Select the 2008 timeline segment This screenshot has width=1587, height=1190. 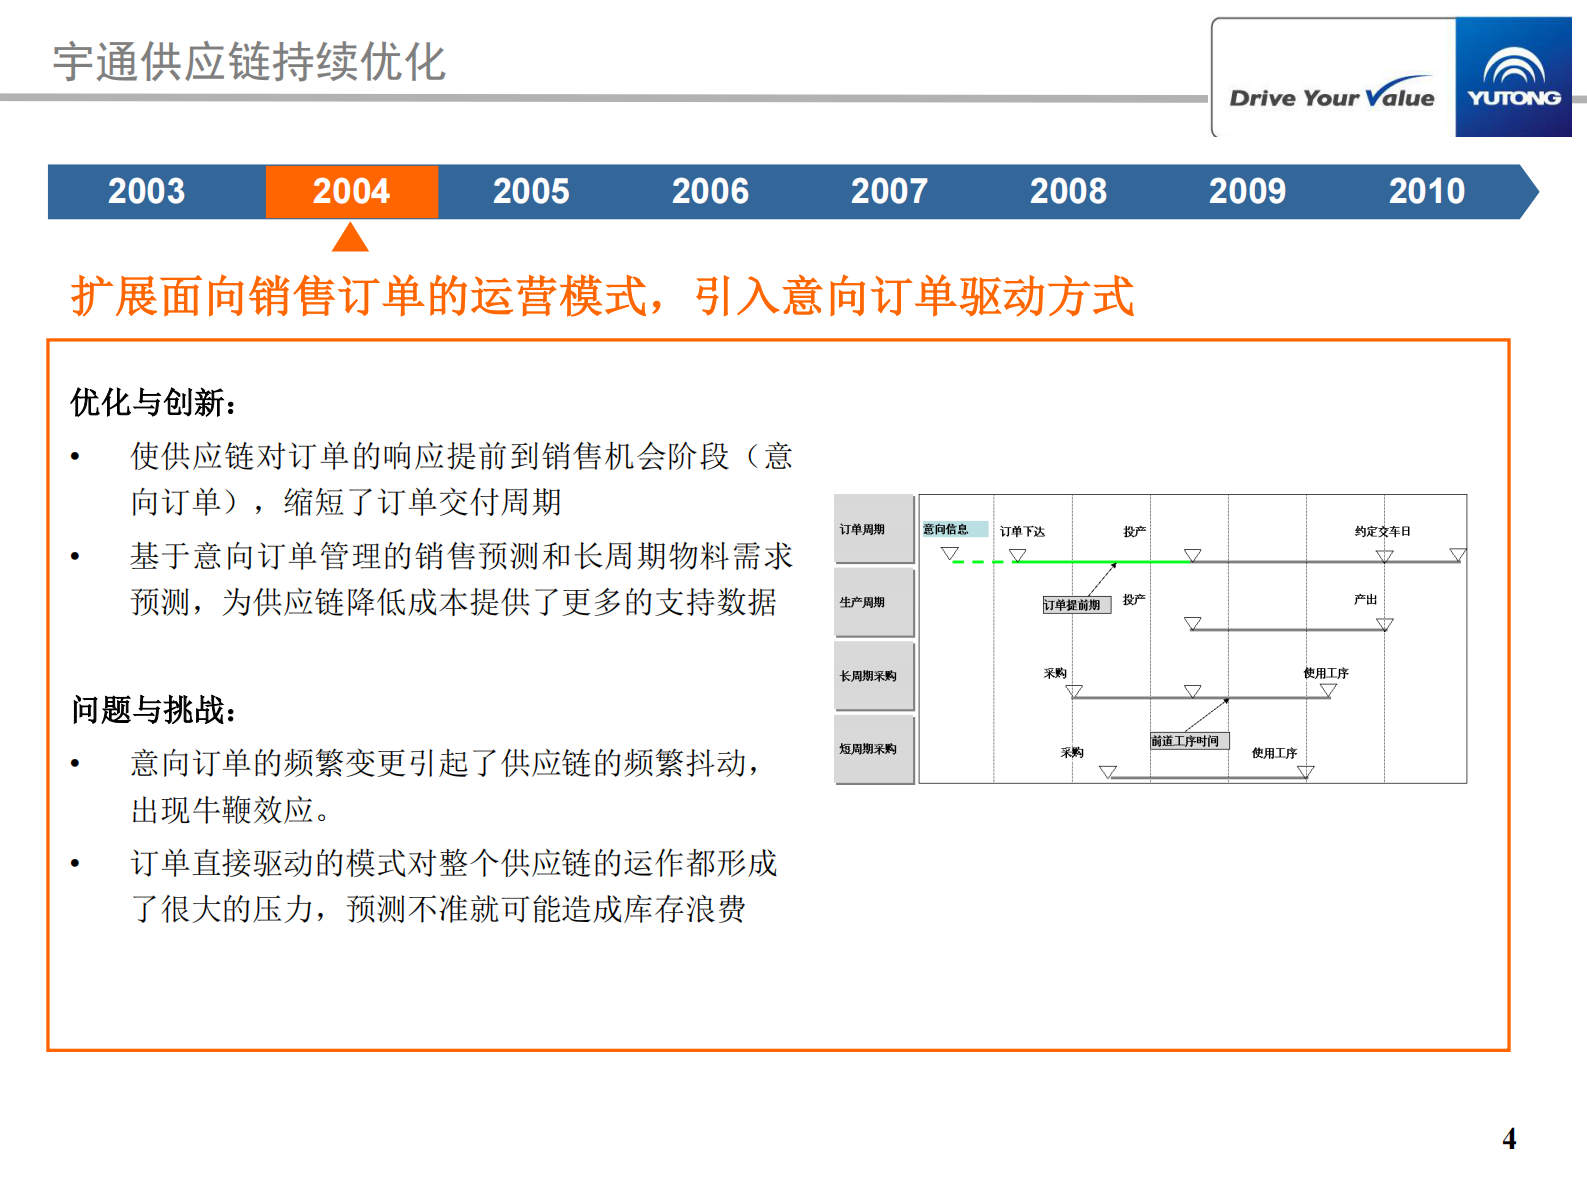[x=1068, y=191]
